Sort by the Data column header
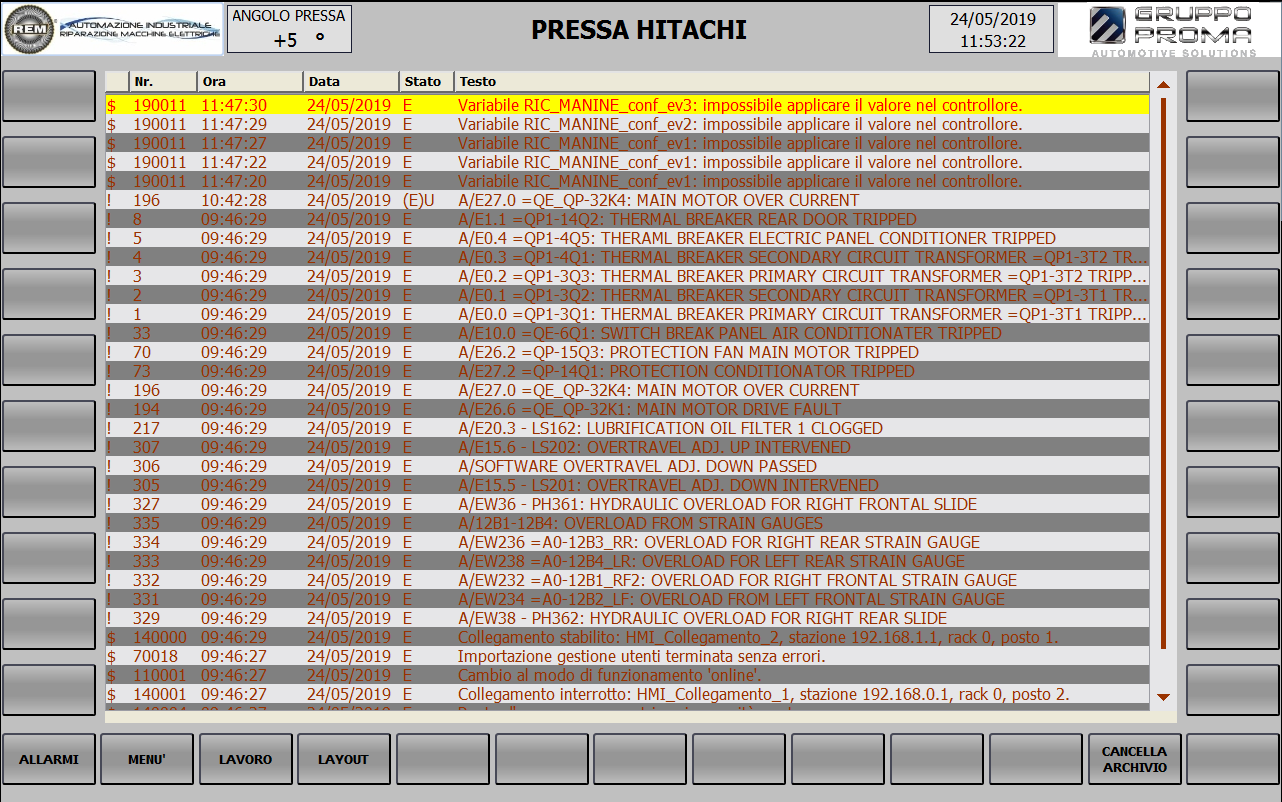The height and width of the screenshot is (802, 1282). click(x=351, y=82)
